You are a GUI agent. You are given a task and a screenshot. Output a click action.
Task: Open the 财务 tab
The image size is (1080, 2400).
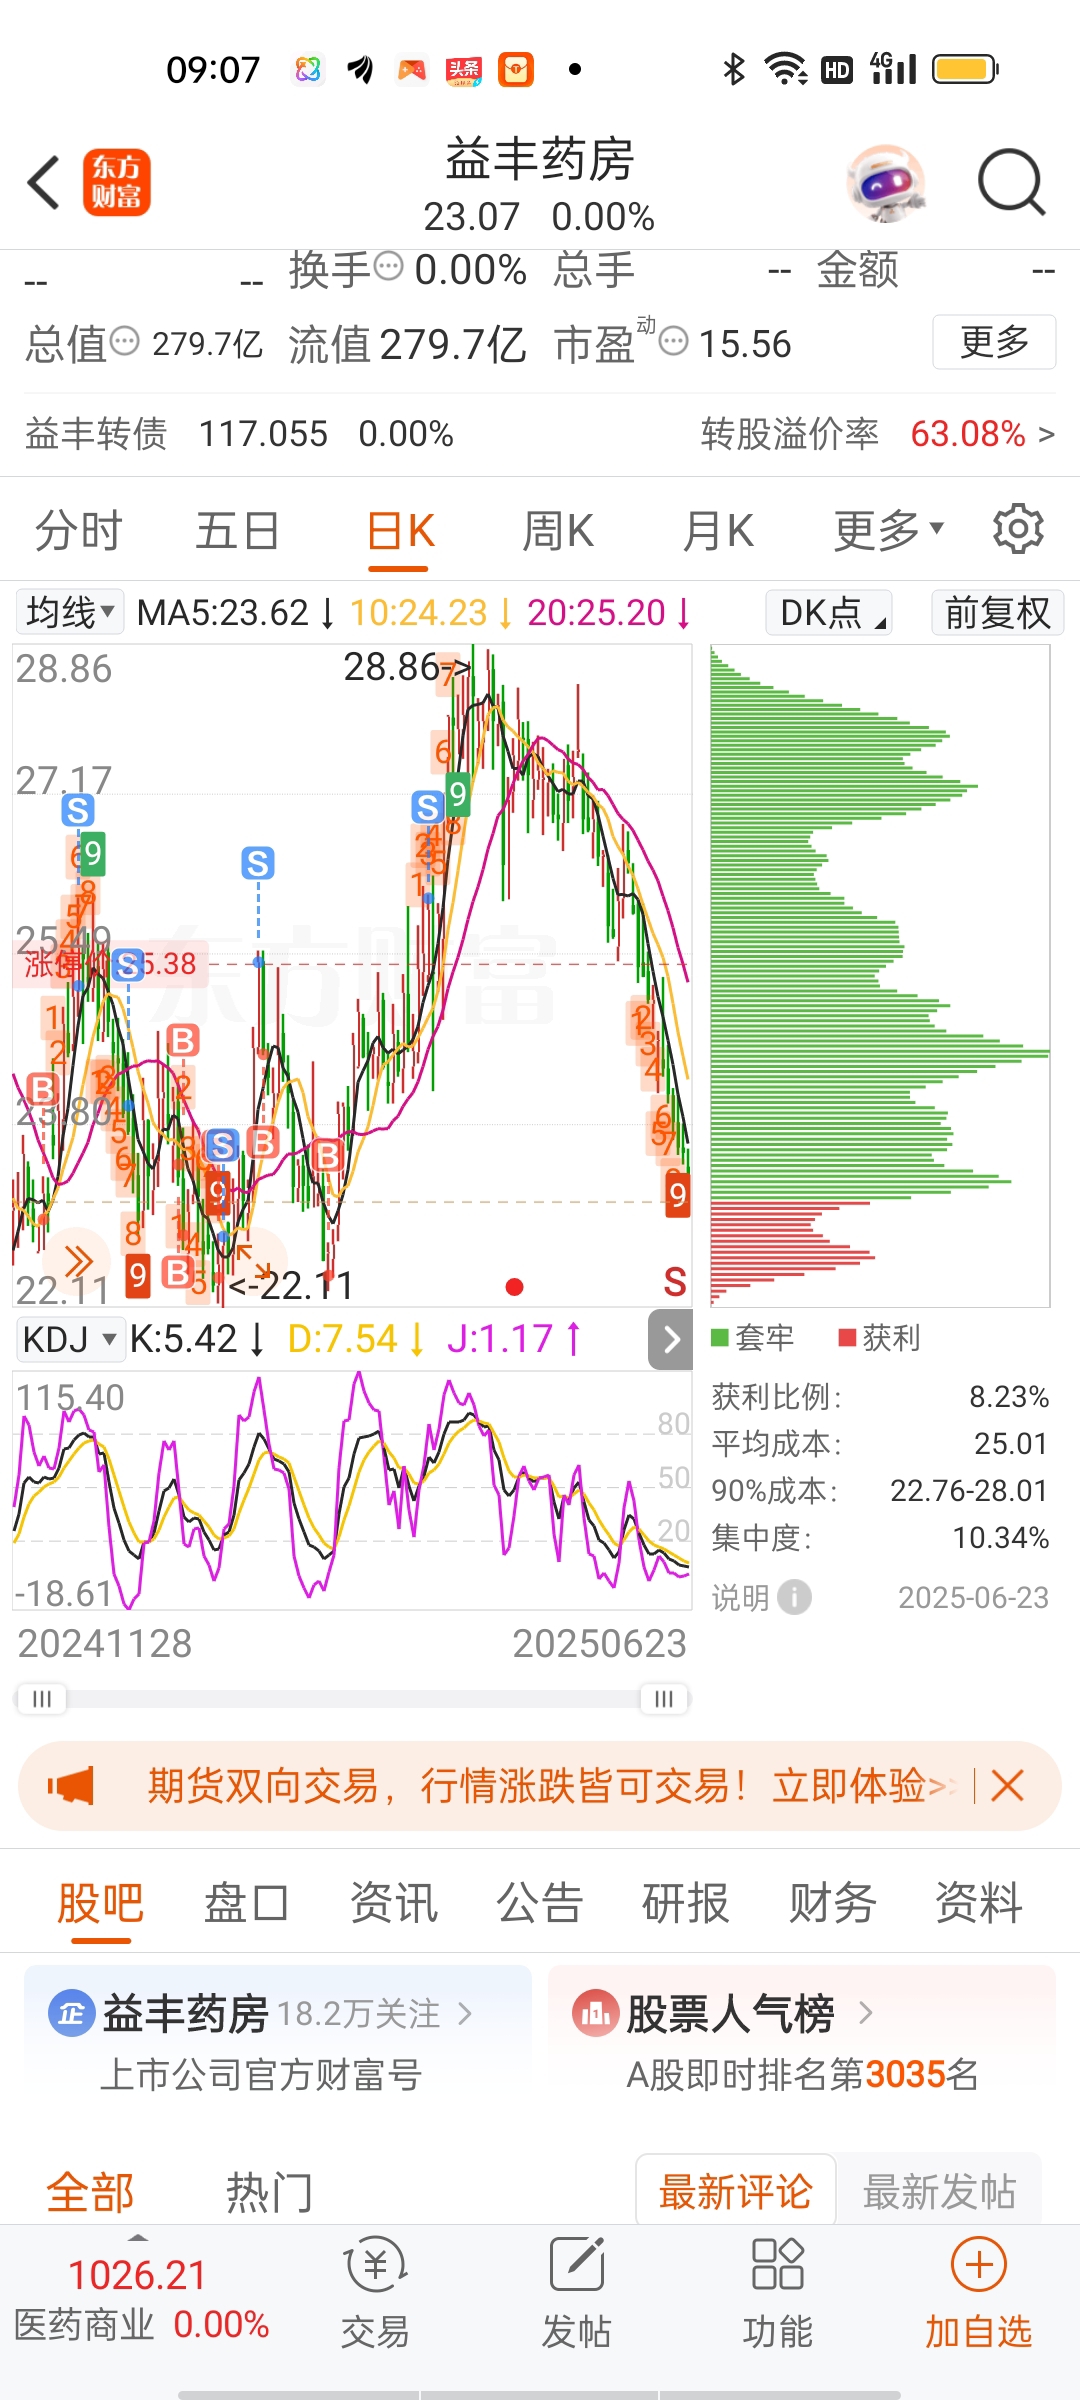coord(832,1902)
